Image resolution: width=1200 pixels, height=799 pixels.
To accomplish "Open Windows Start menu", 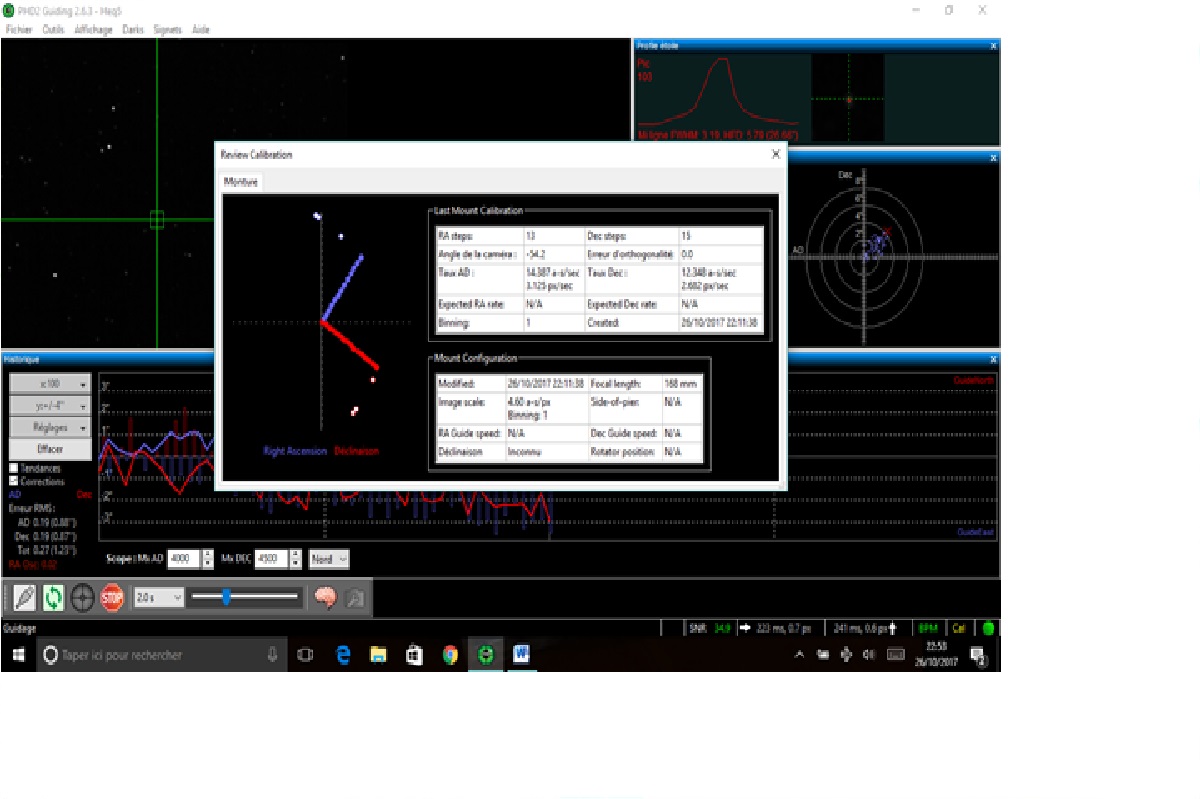I will 18,655.
